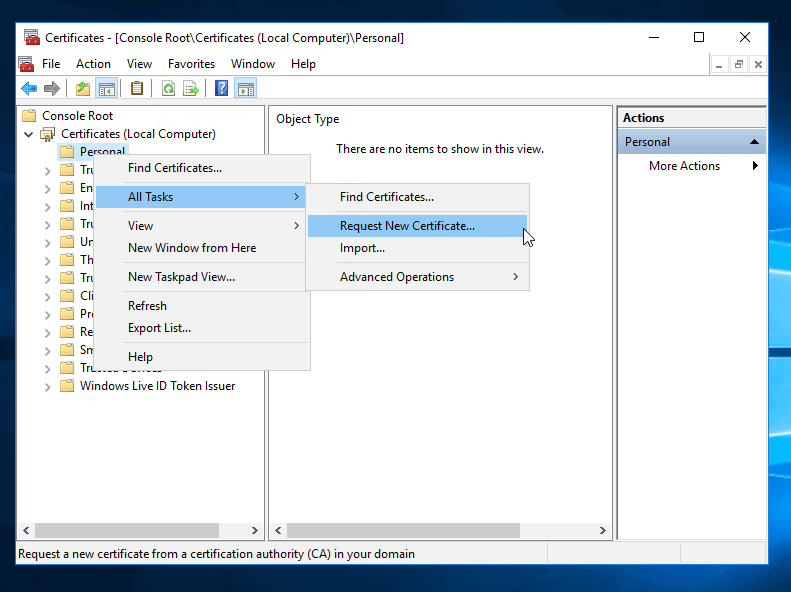
Task: Click the Refresh toolbar icon
Action: pos(168,89)
